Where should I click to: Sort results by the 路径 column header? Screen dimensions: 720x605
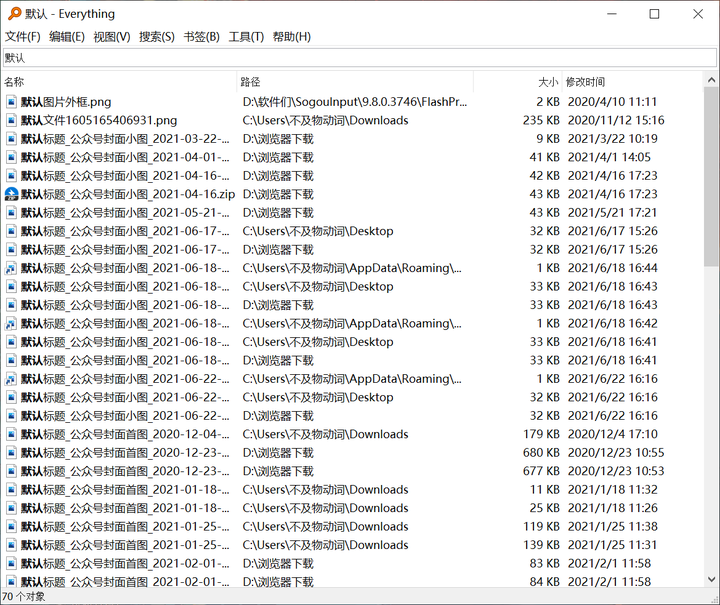[x=355, y=82]
